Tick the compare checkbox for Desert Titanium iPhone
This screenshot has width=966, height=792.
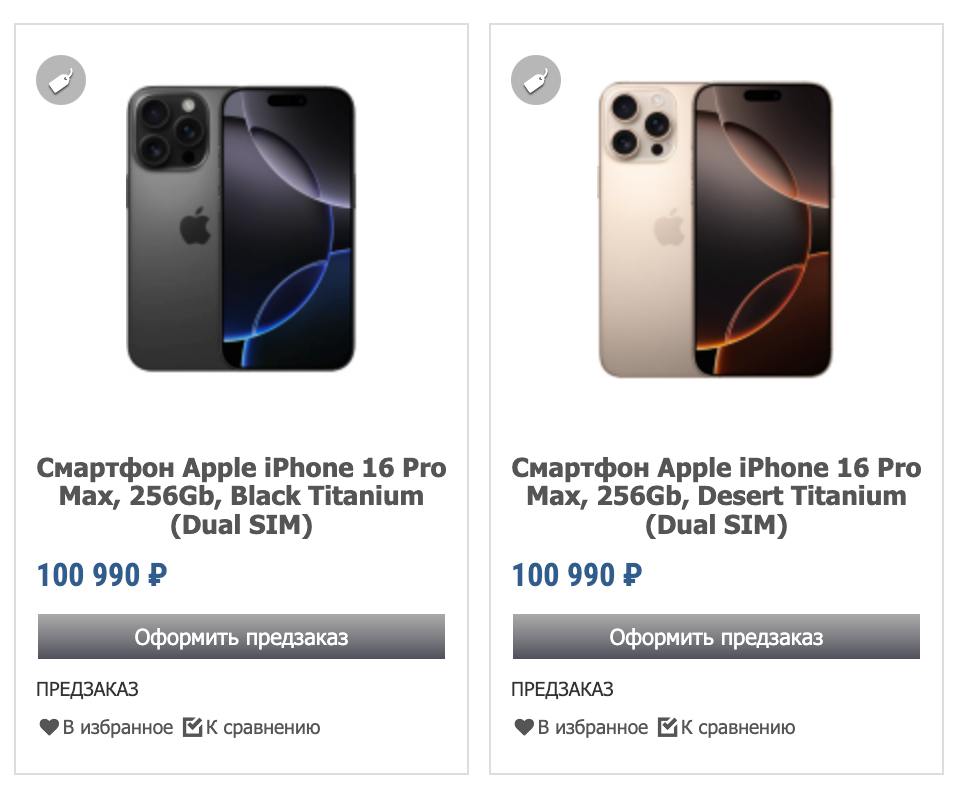tap(668, 727)
